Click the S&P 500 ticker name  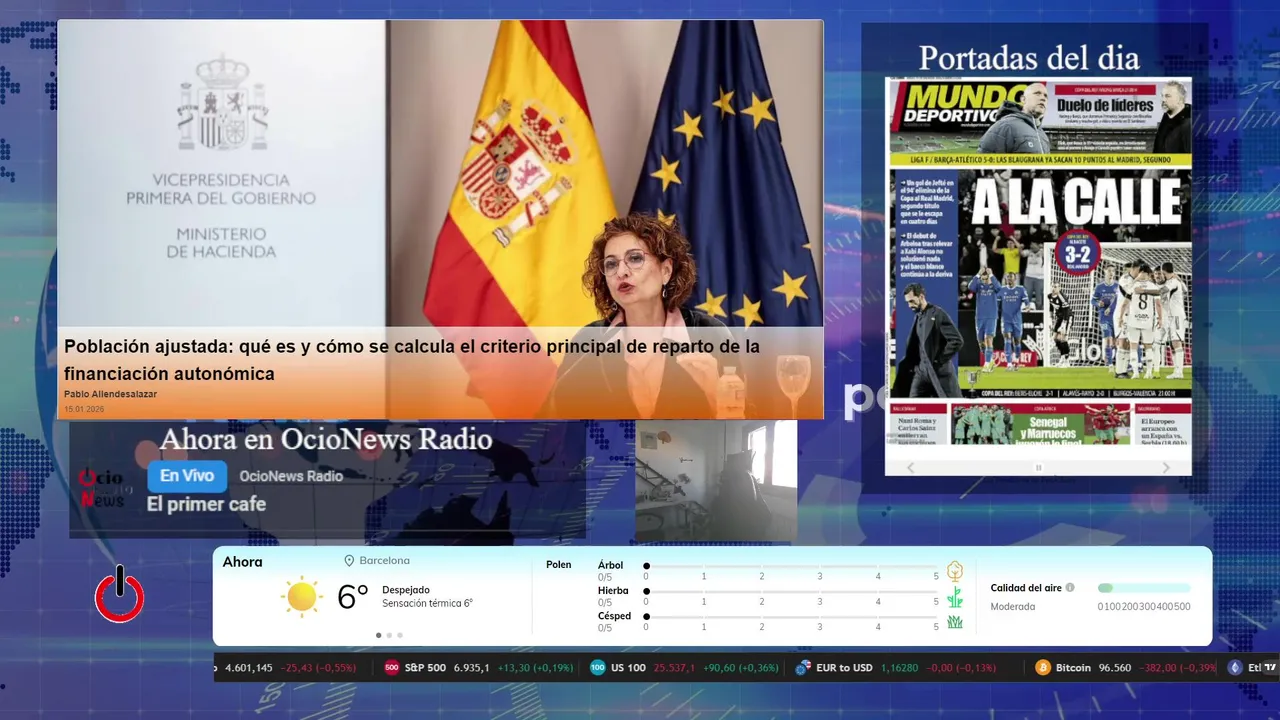425,668
